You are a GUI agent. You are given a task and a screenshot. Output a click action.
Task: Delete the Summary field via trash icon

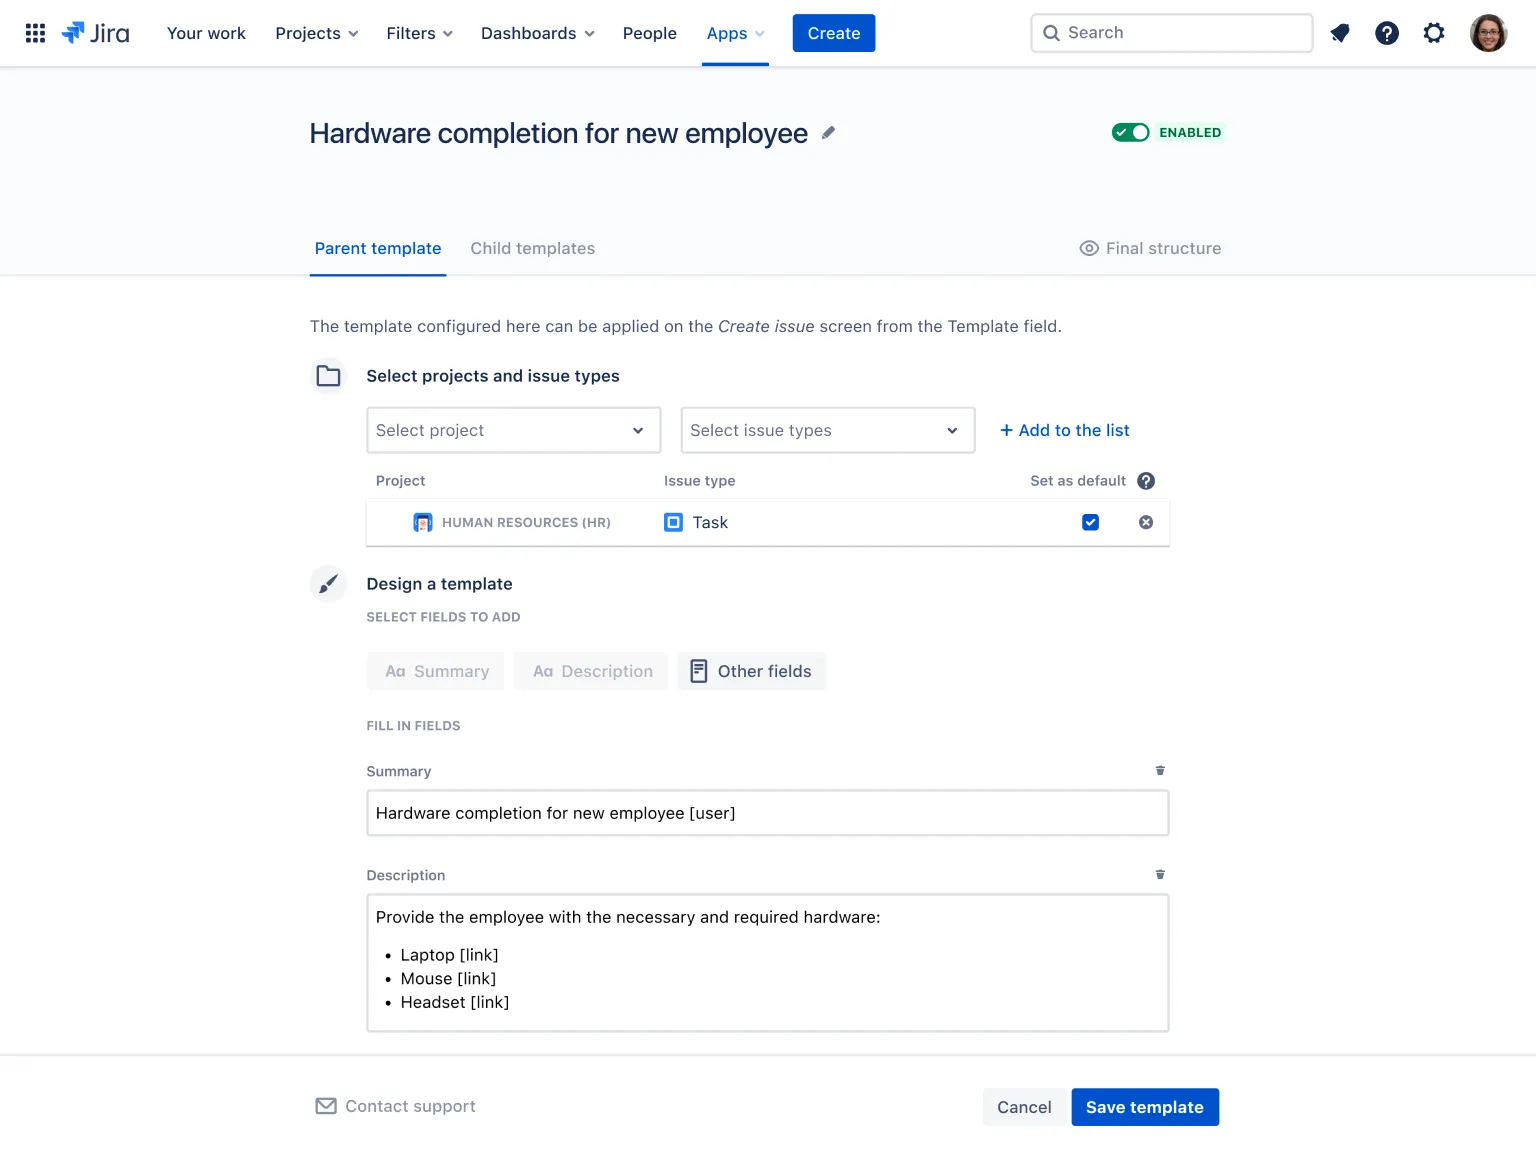(1159, 770)
